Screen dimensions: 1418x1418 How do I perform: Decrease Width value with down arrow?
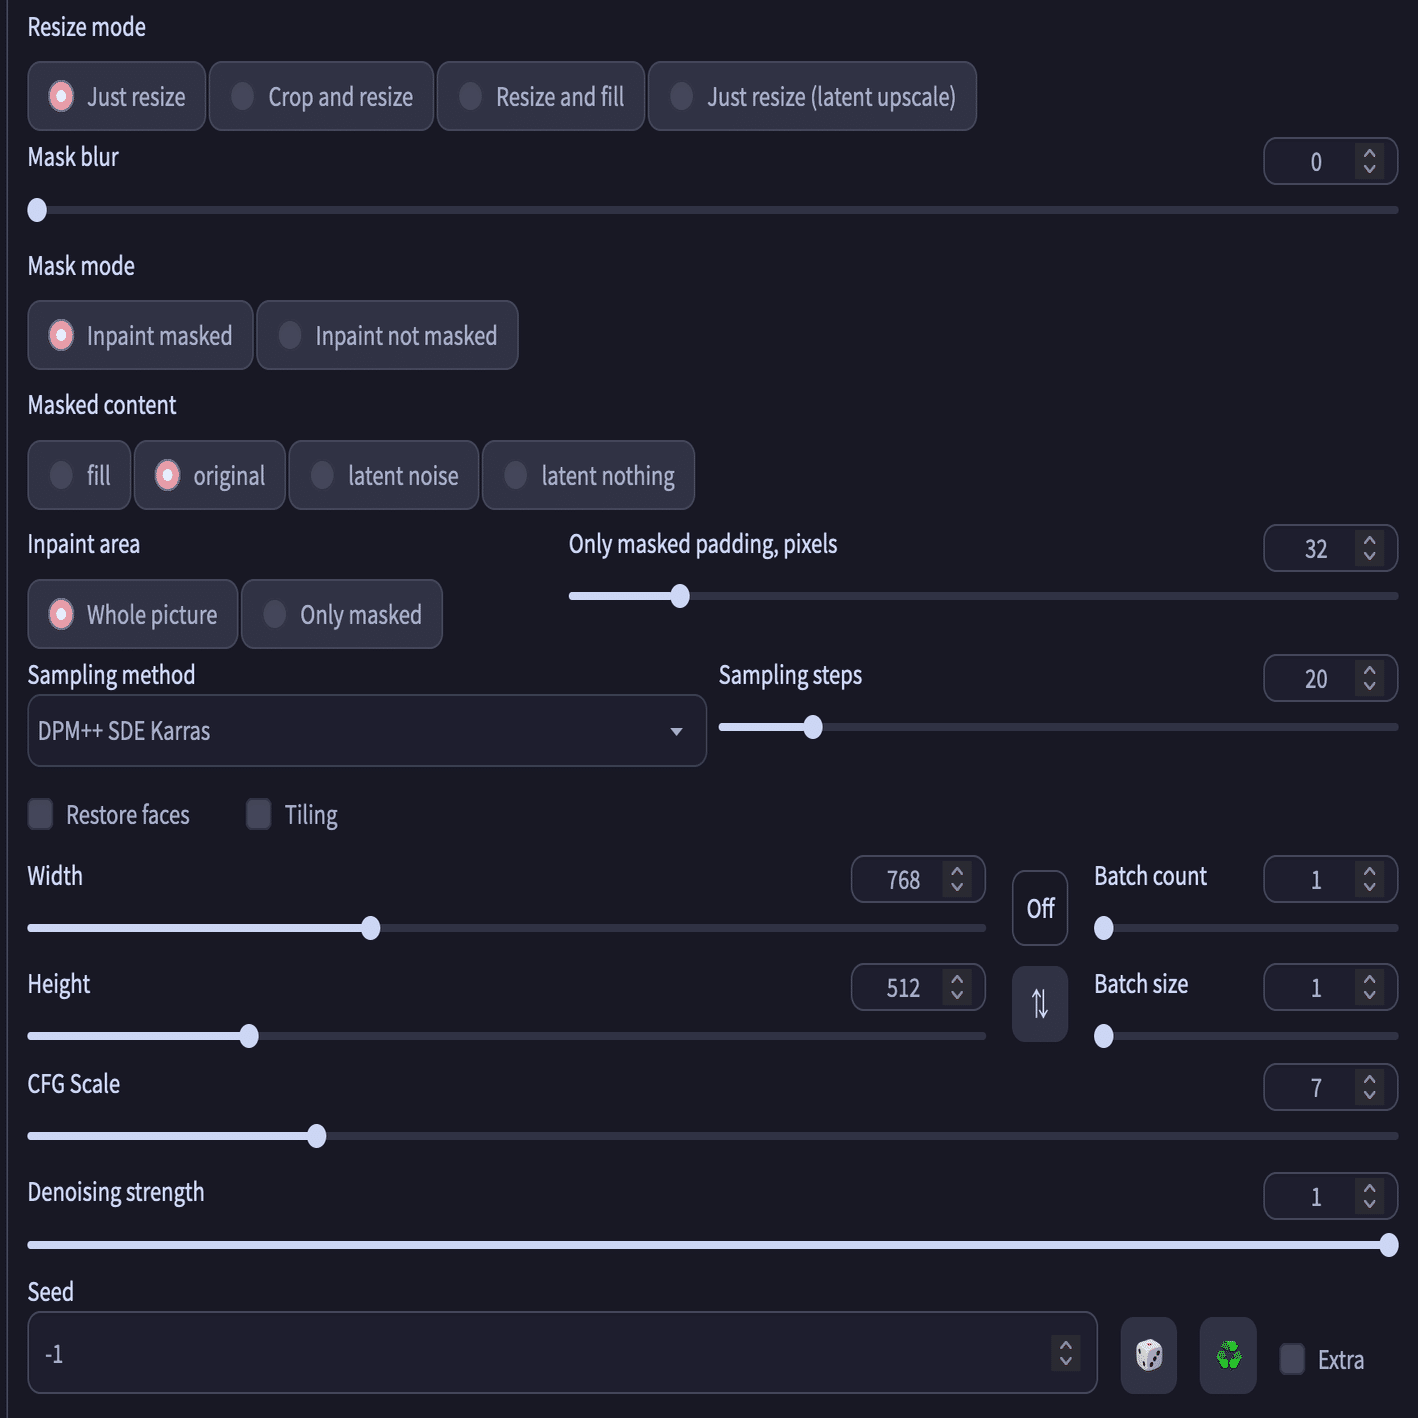pyautogui.click(x=957, y=887)
